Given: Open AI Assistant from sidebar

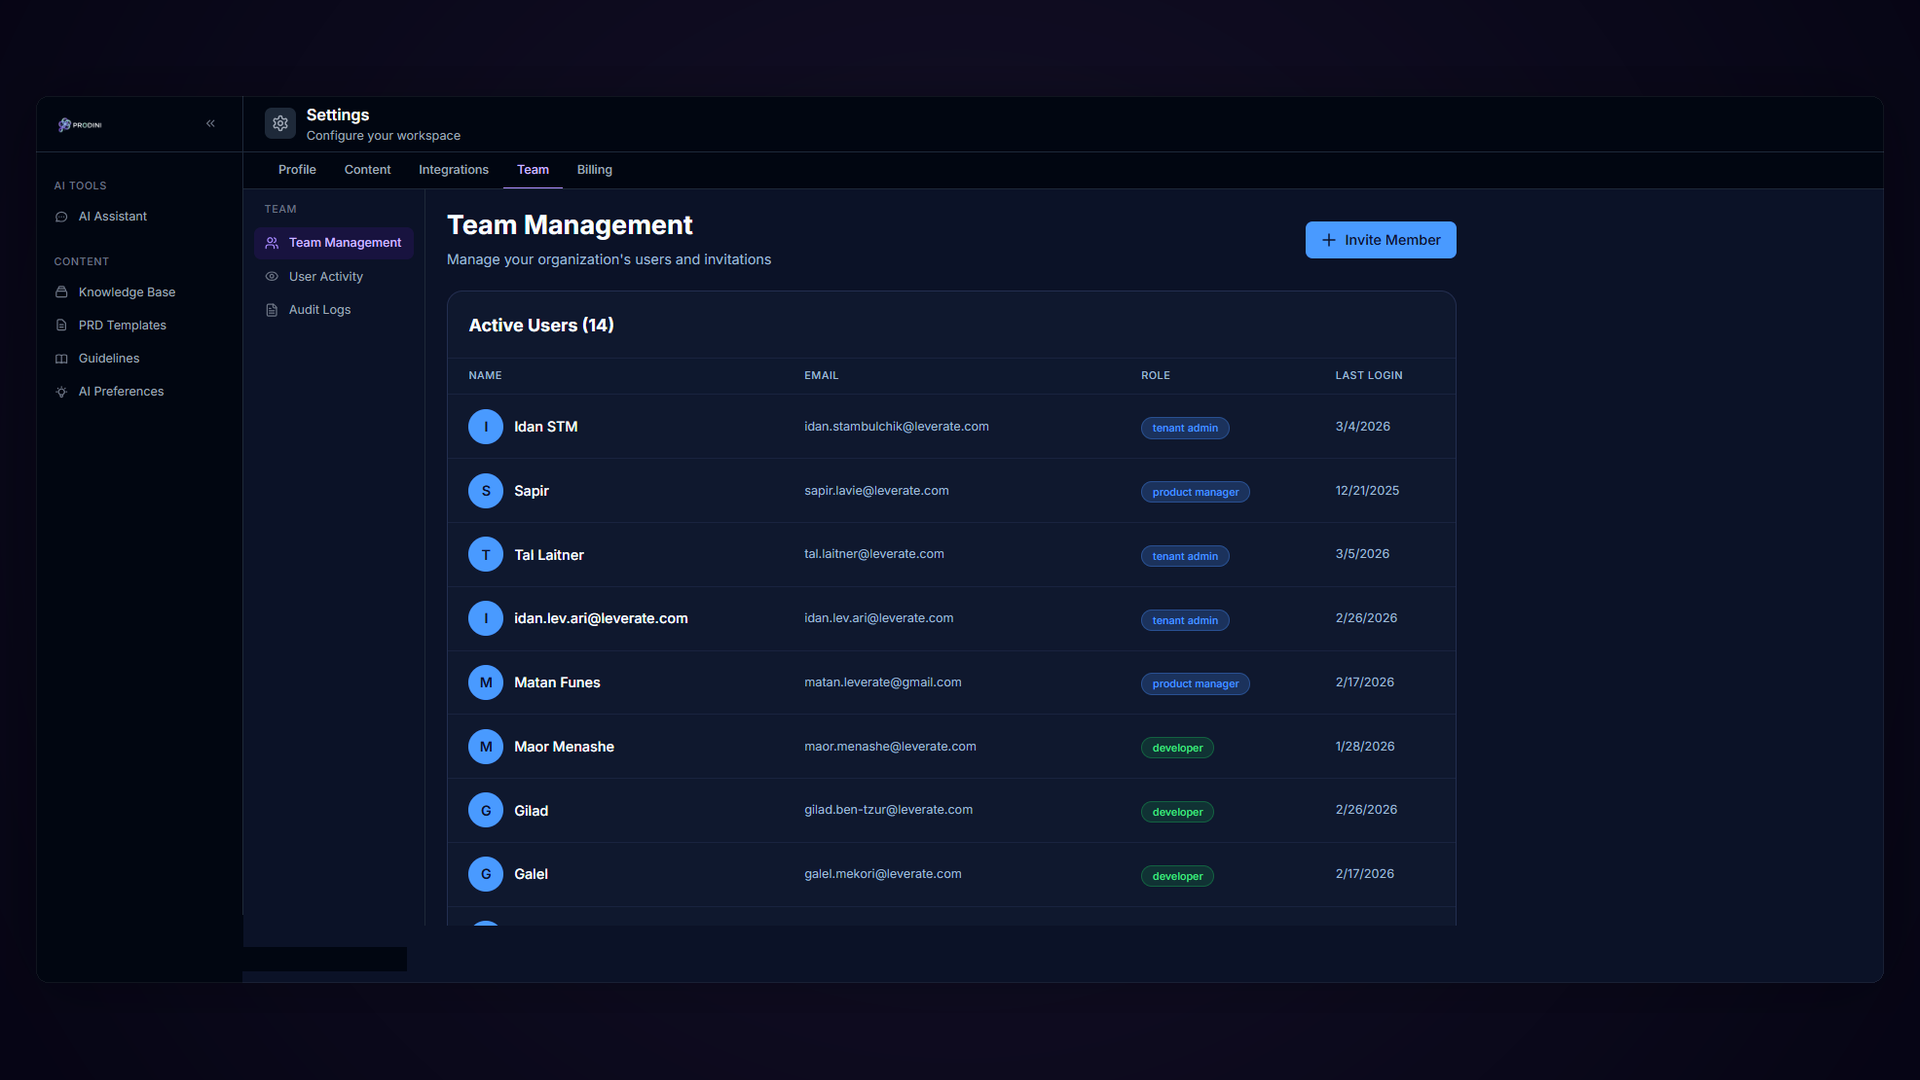Looking at the screenshot, I should (112, 217).
